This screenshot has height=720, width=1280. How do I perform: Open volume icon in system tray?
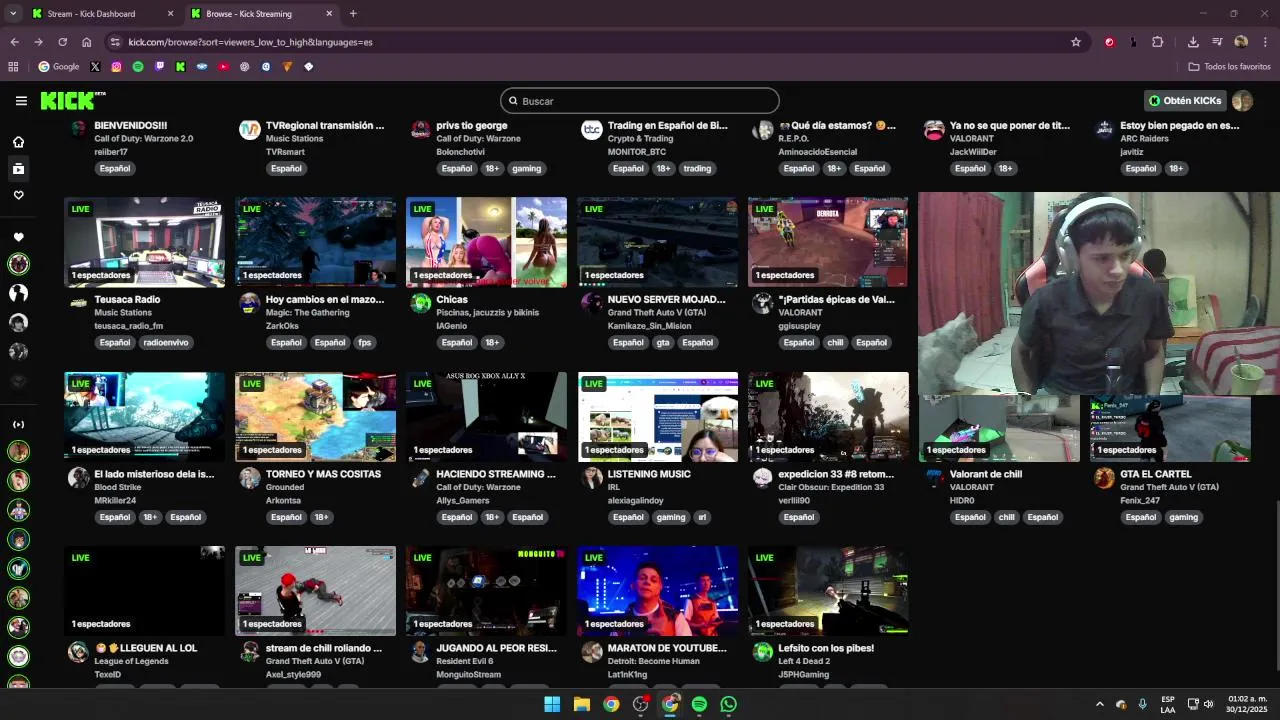click(1209, 704)
